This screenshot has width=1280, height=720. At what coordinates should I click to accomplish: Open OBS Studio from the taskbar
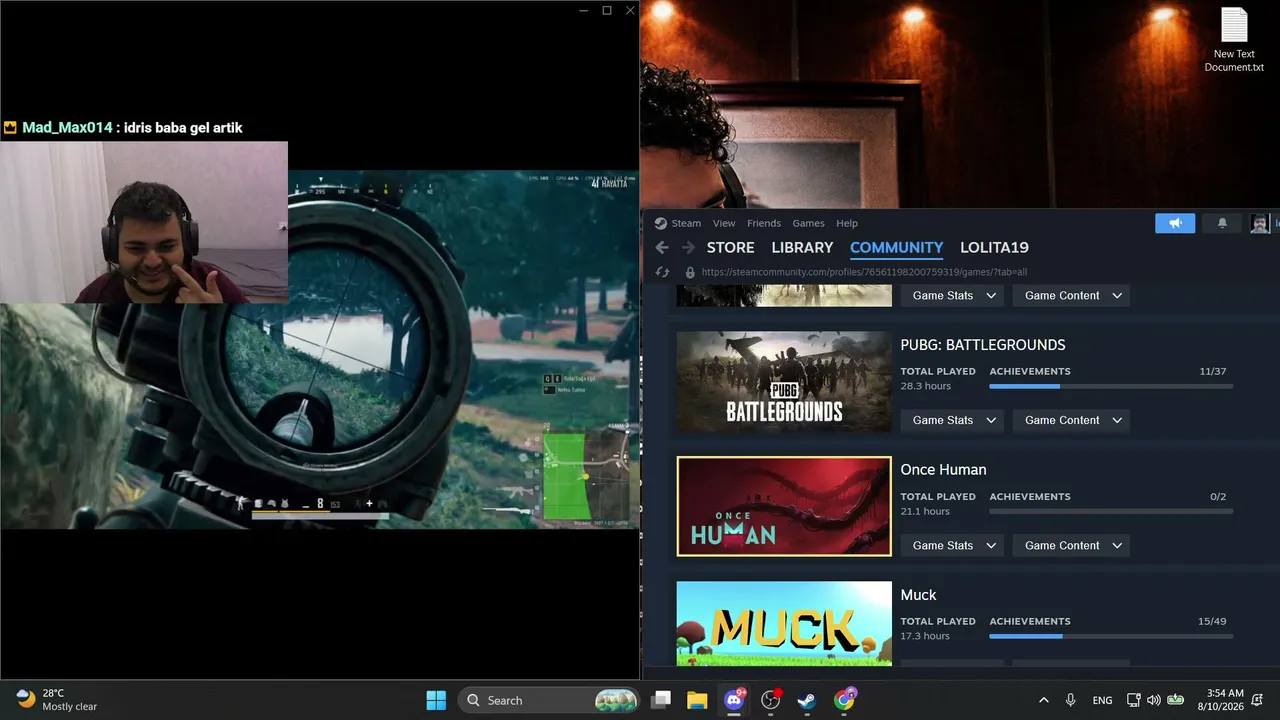pyautogui.click(x=770, y=700)
